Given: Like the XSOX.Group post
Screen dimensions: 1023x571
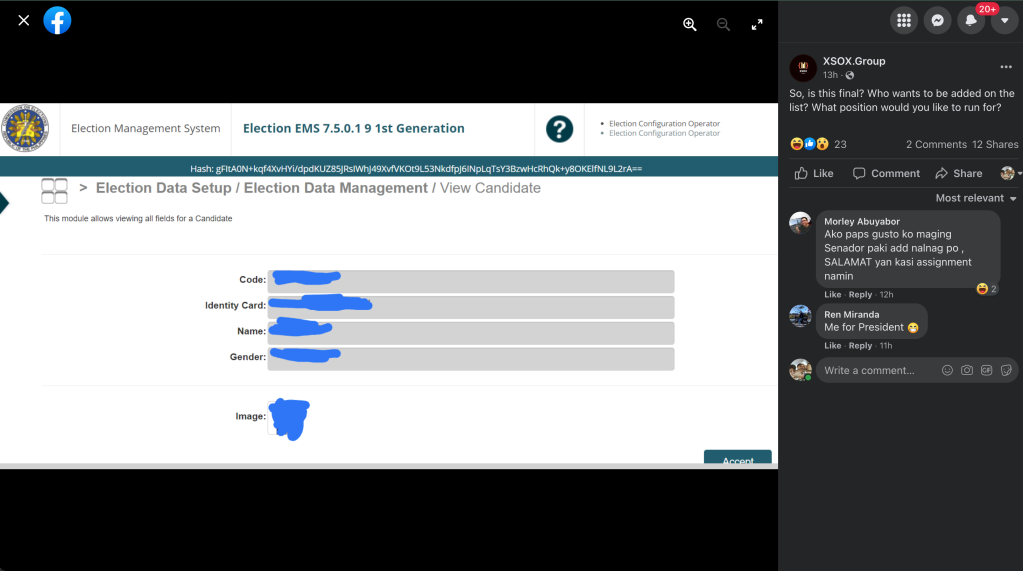Looking at the screenshot, I should click(814, 173).
